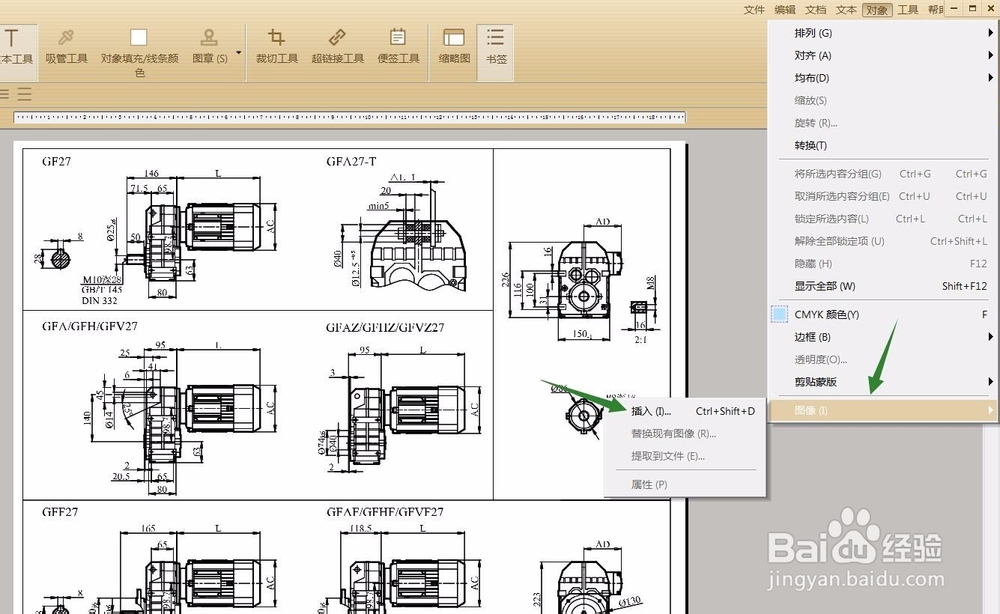1000x614 pixels.
Task: Click the GFAF/GFHF/GFVF27 drawing label
Action: [385, 511]
